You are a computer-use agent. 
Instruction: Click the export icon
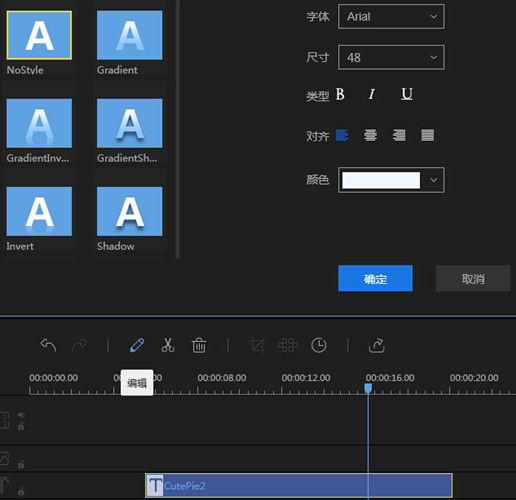coord(377,345)
